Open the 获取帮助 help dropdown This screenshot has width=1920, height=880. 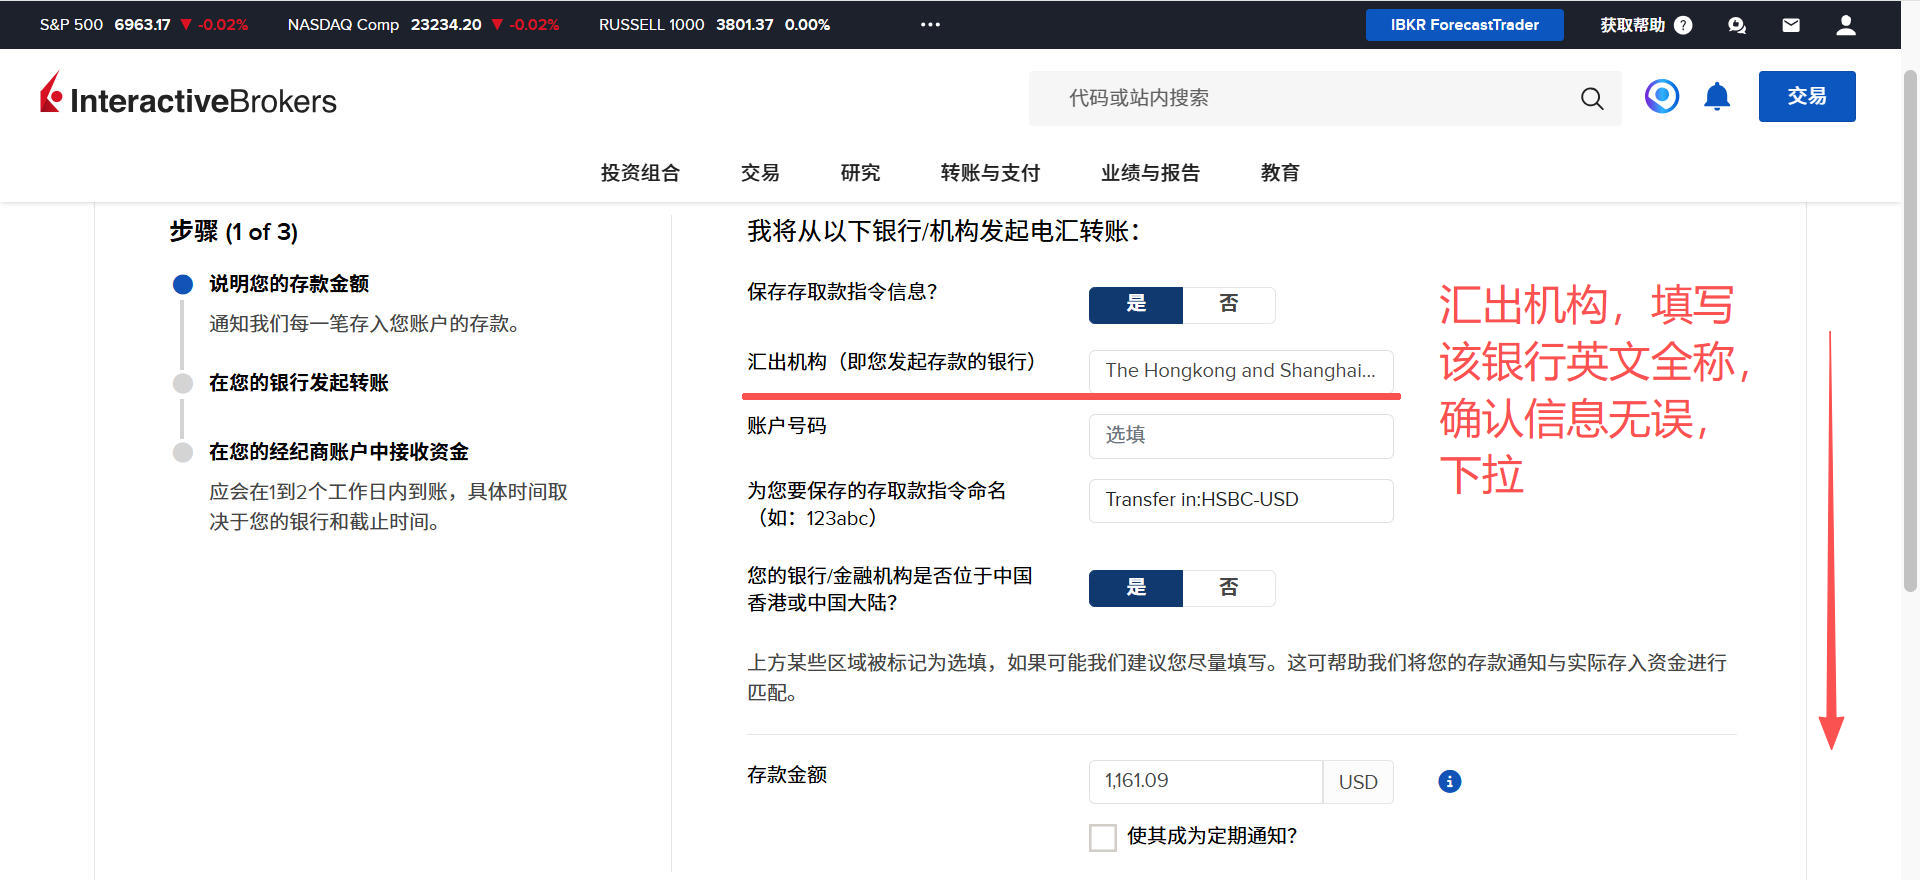pyautogui.click(x=1645, y=25)
